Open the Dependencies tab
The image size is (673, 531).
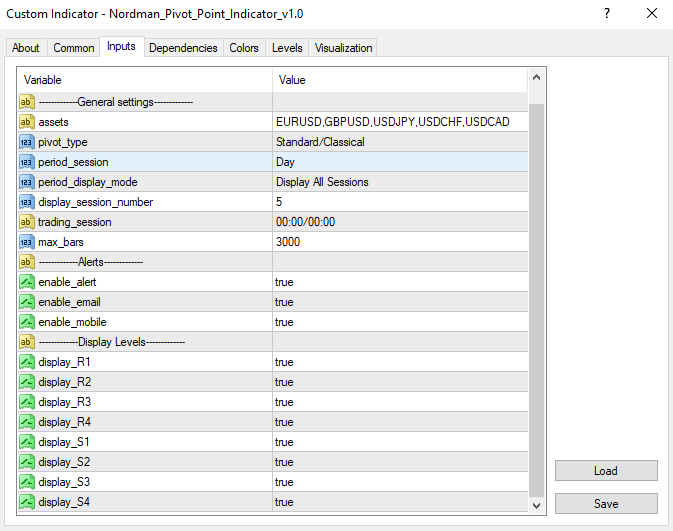pyautogui.click(x=183, y=48)
